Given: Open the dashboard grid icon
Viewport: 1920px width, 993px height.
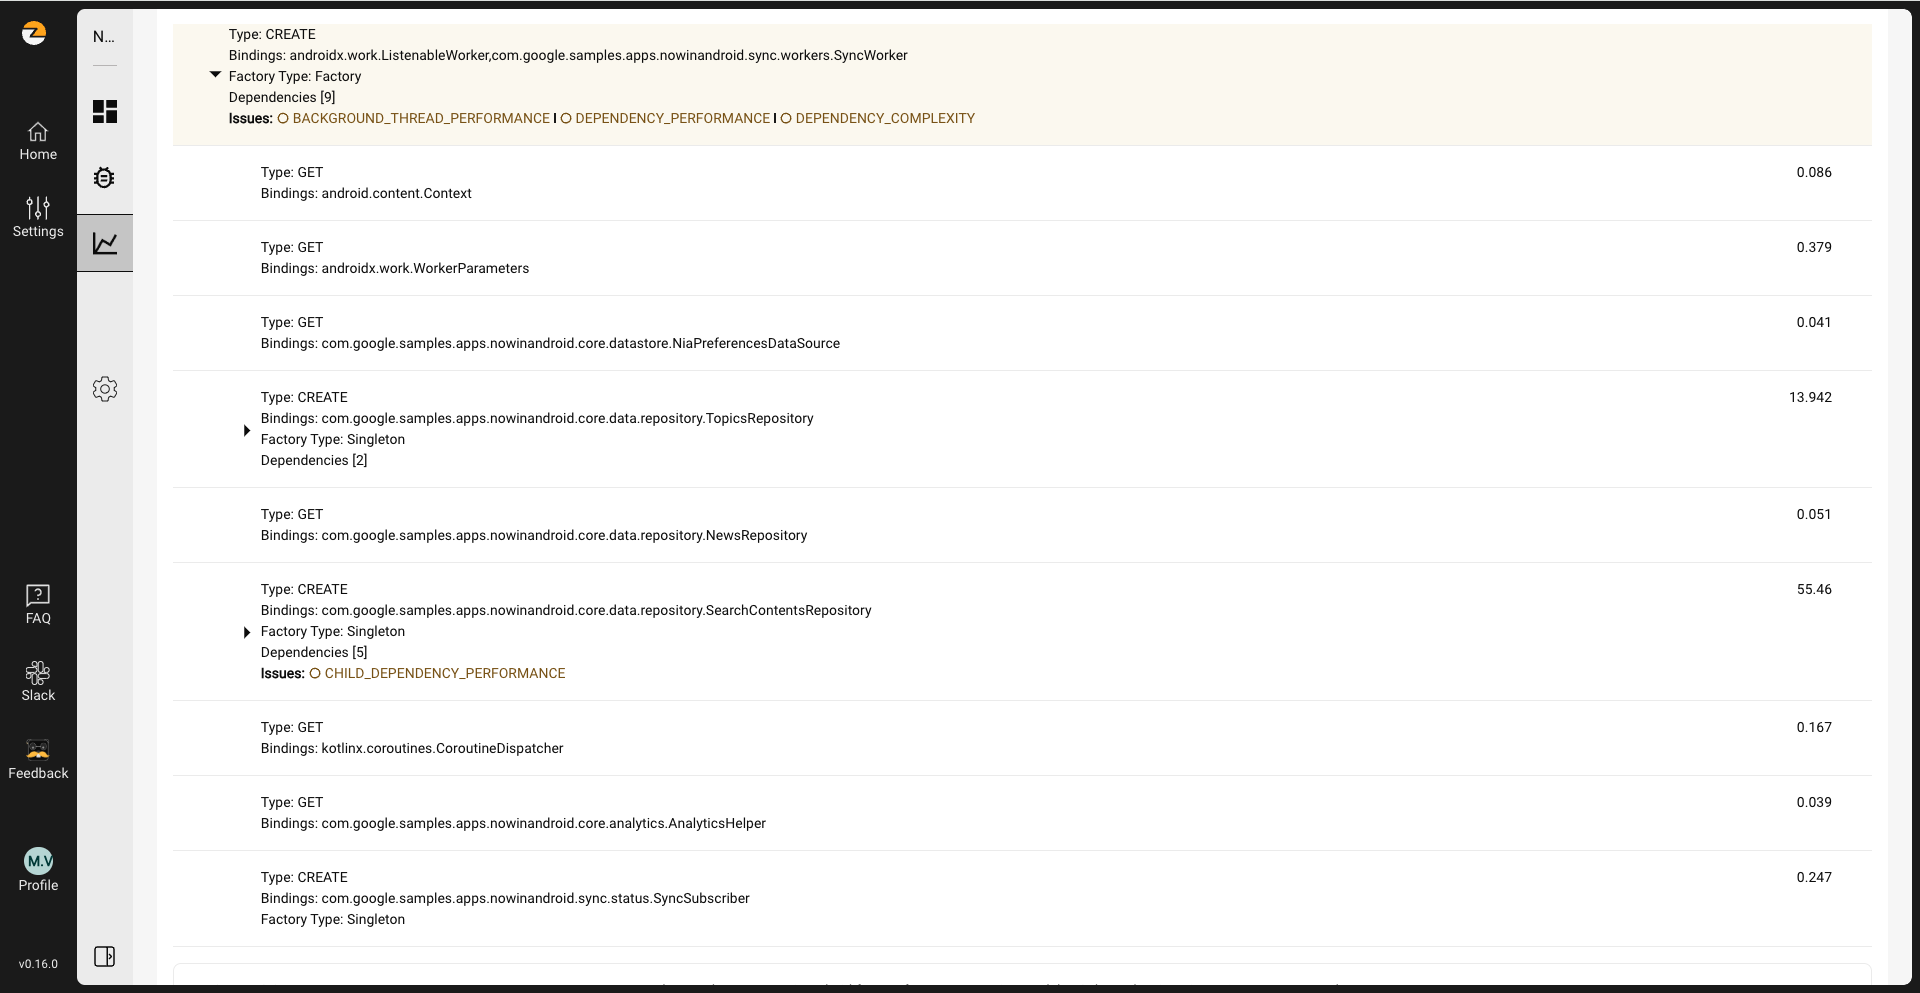Looking at the screenshot, I should (x=105, y=111).
